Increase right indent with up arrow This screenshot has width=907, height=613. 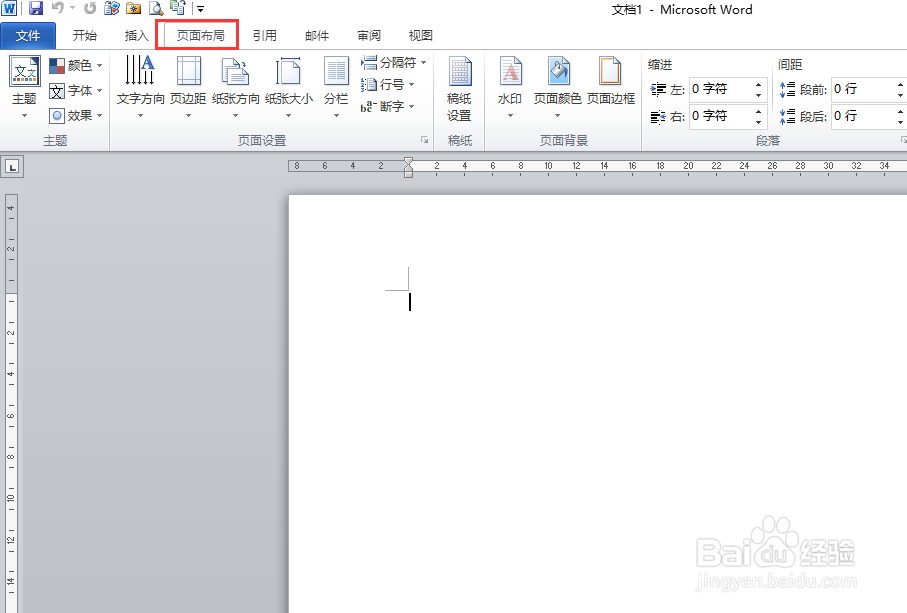tap(758, 111)
